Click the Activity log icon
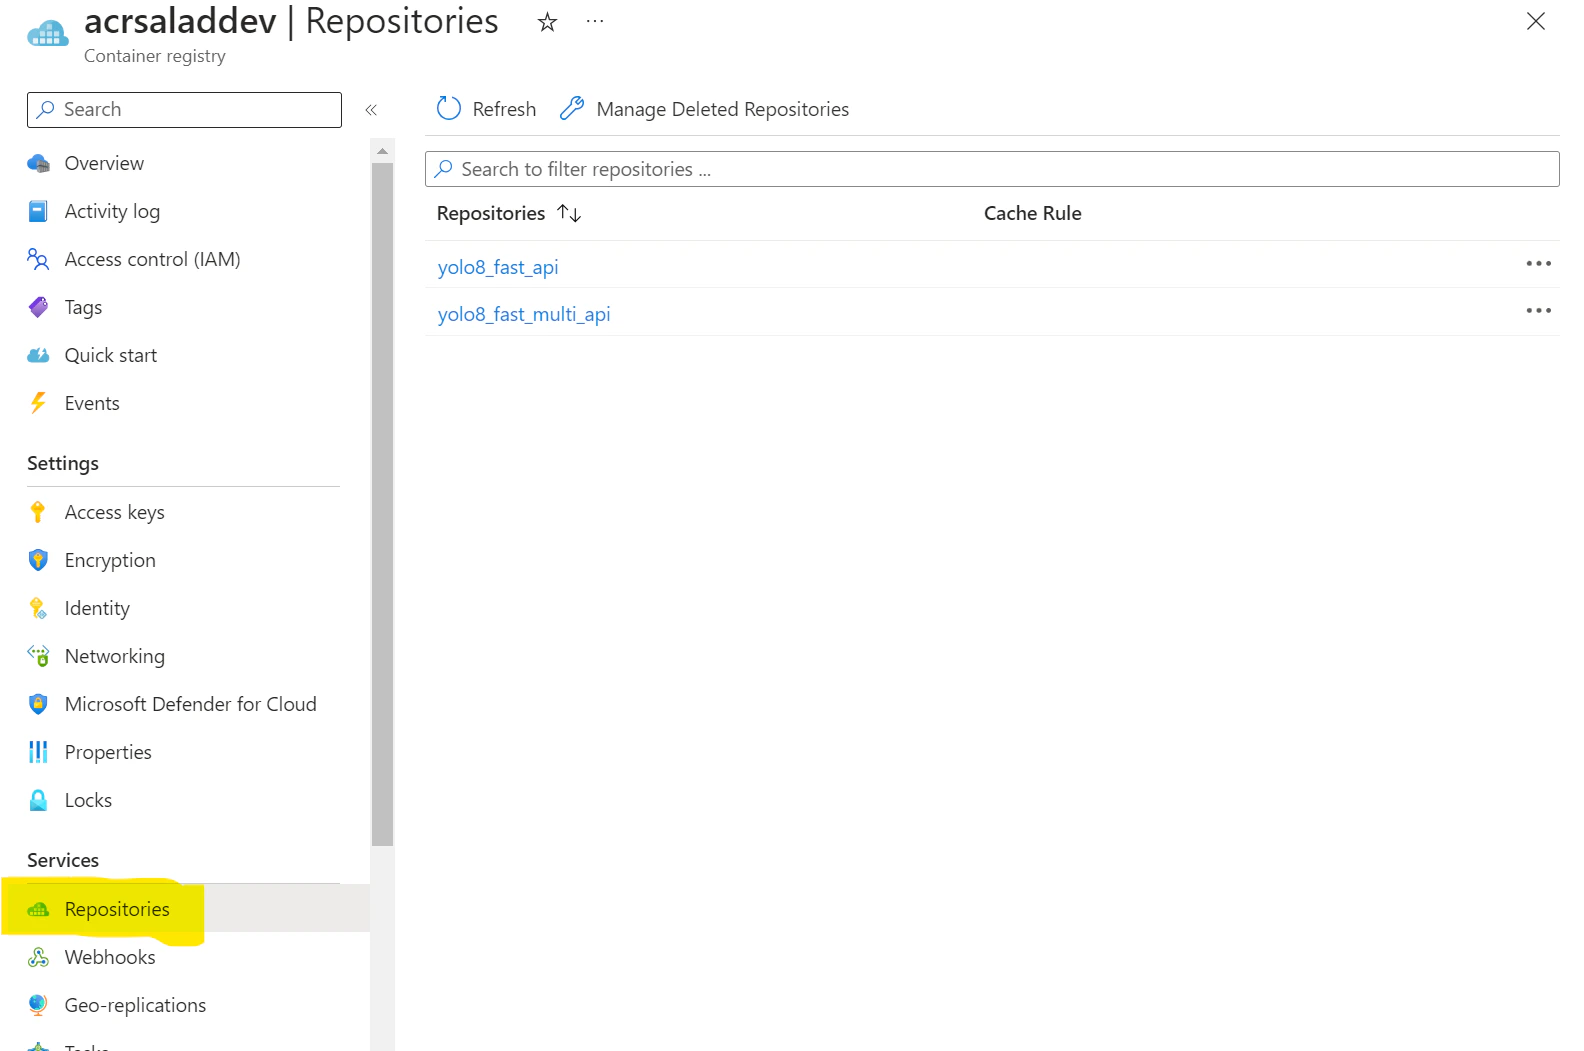The width and height of the screenshot is (1584, 1051). point(38,211)
